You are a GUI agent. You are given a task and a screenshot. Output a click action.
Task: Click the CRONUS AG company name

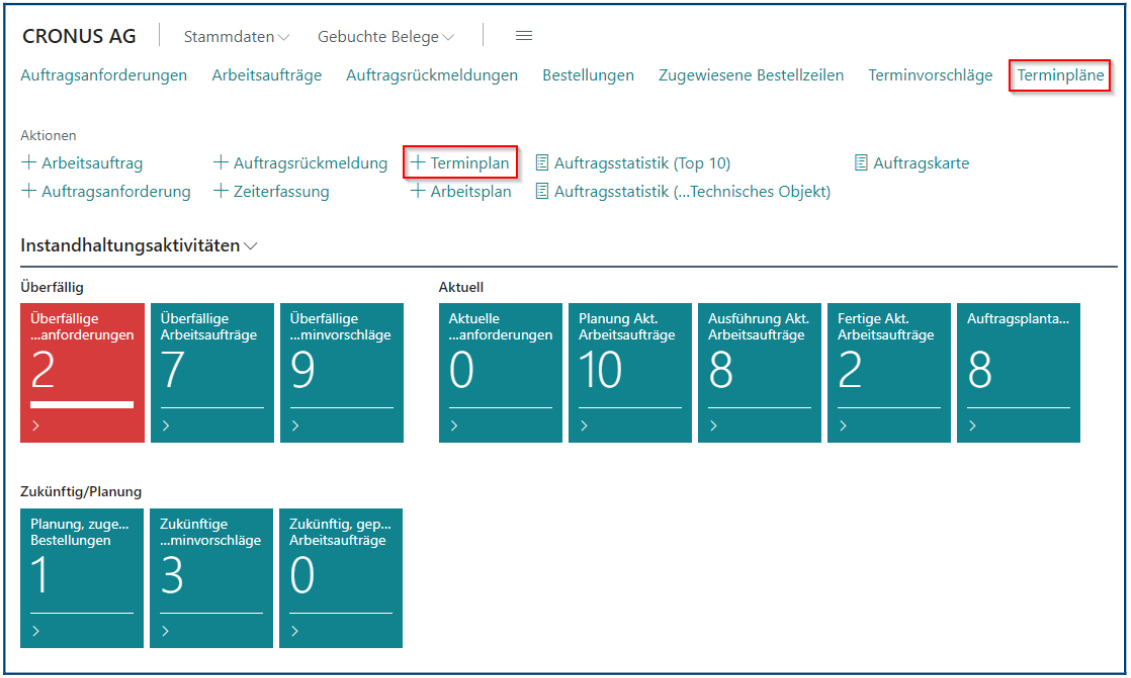click(79, 36)
